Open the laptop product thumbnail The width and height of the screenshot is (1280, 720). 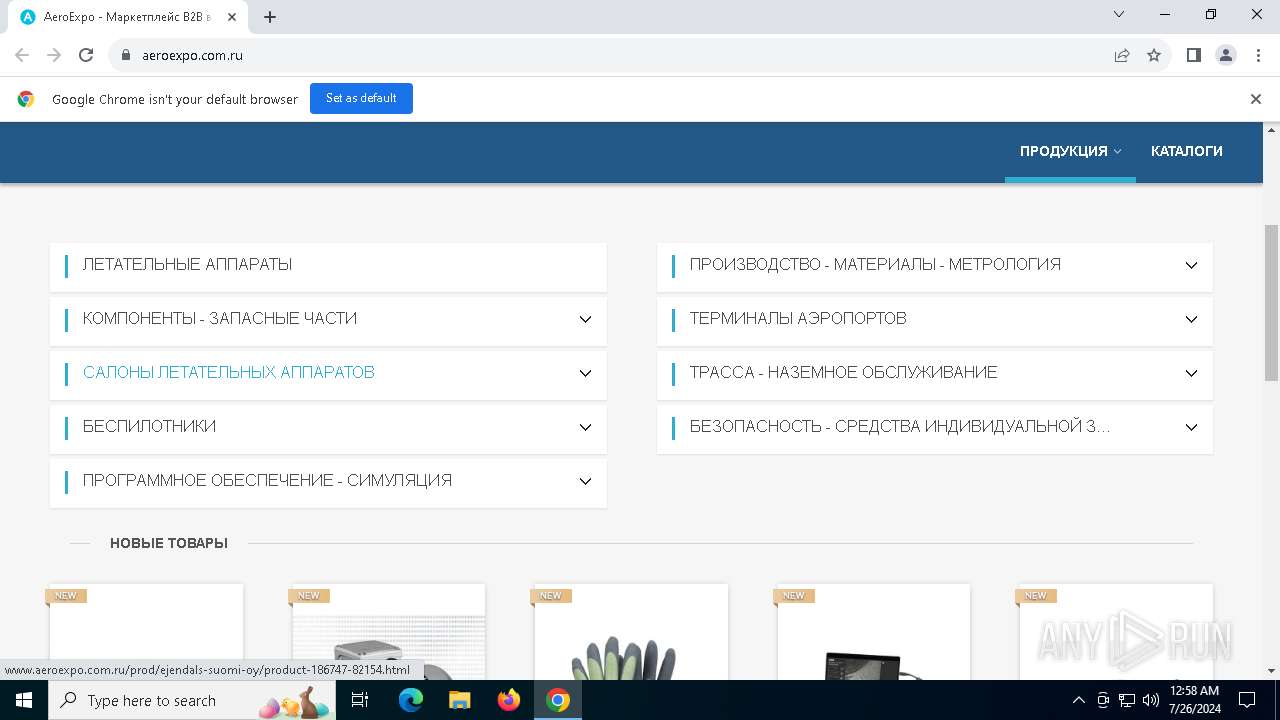pyautogui.click(x=874, y=632)
